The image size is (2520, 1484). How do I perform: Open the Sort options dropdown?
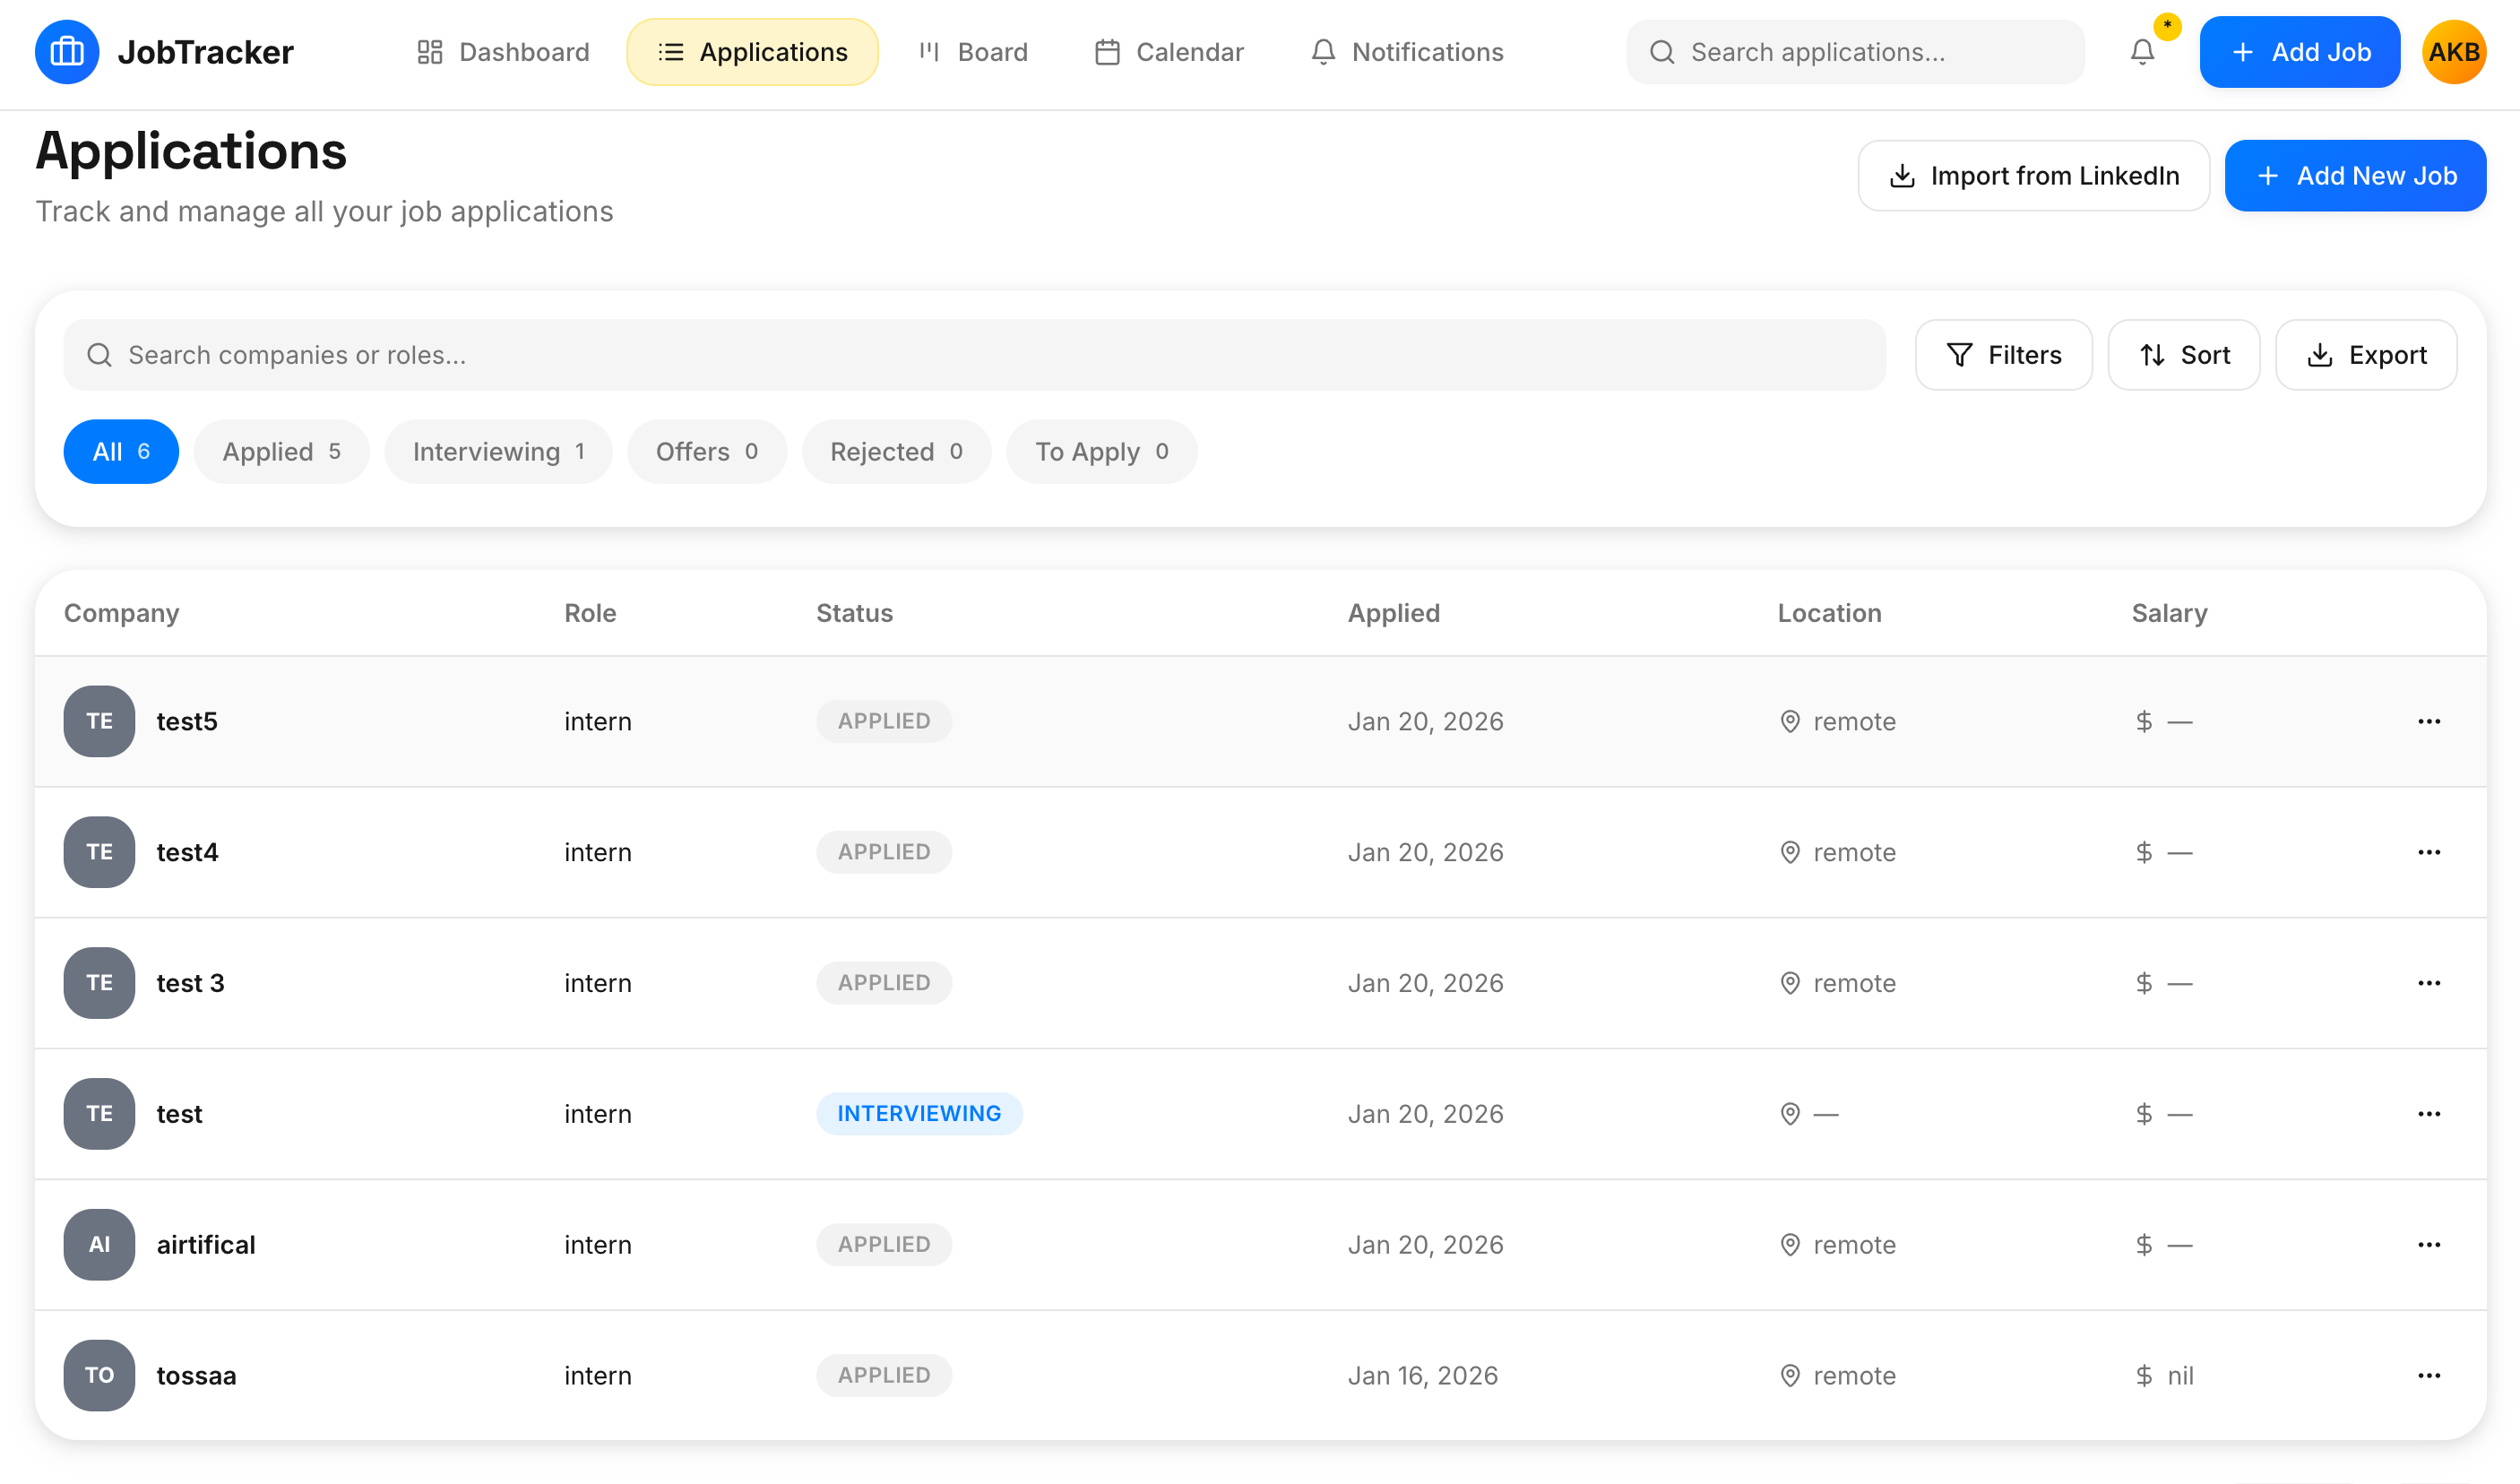point(2183,355)
